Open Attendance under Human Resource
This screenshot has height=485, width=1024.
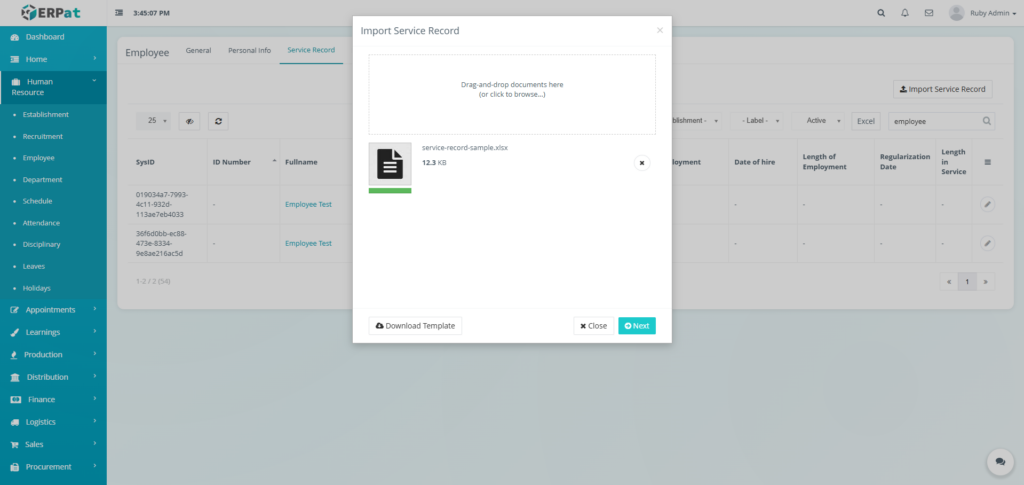click(41, 223)
